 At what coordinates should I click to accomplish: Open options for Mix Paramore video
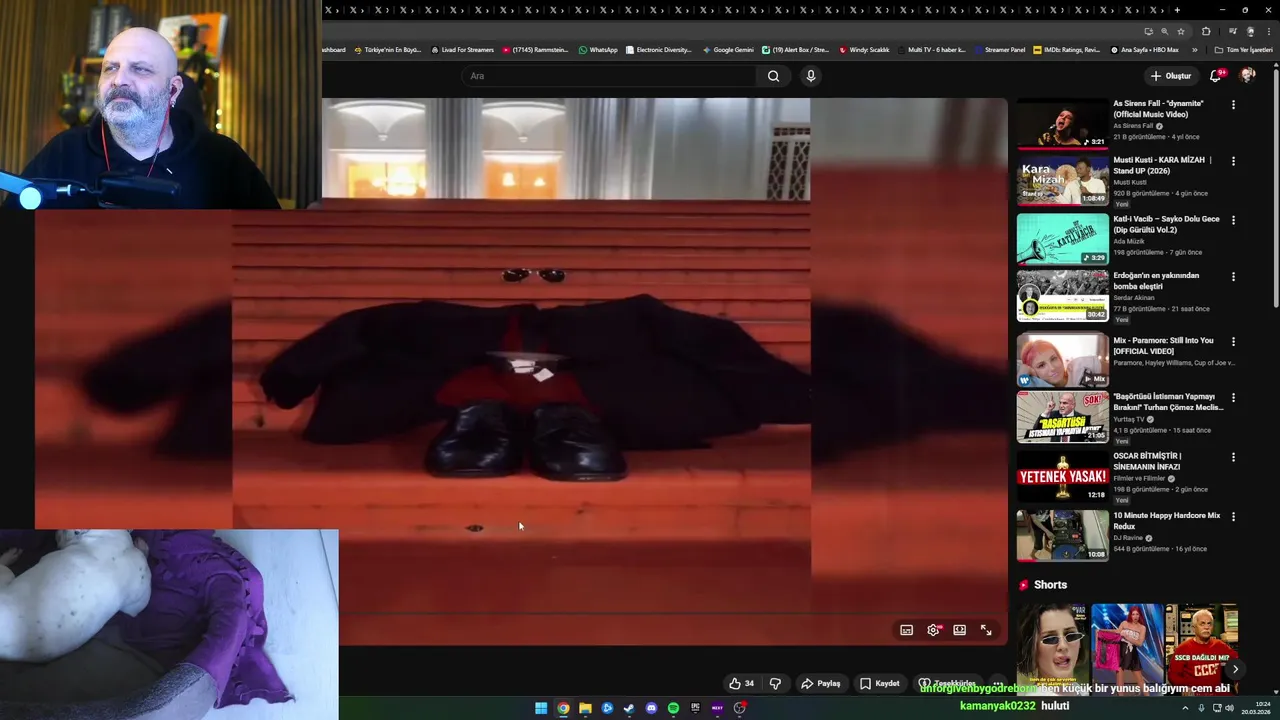coord(1233,342)
